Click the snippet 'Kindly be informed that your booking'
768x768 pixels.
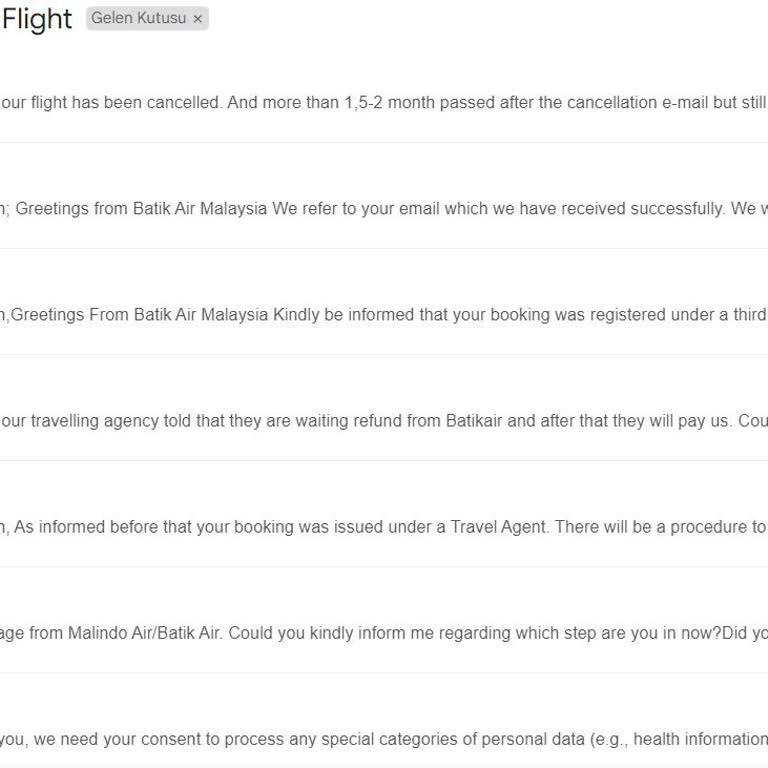click(400, 315)
